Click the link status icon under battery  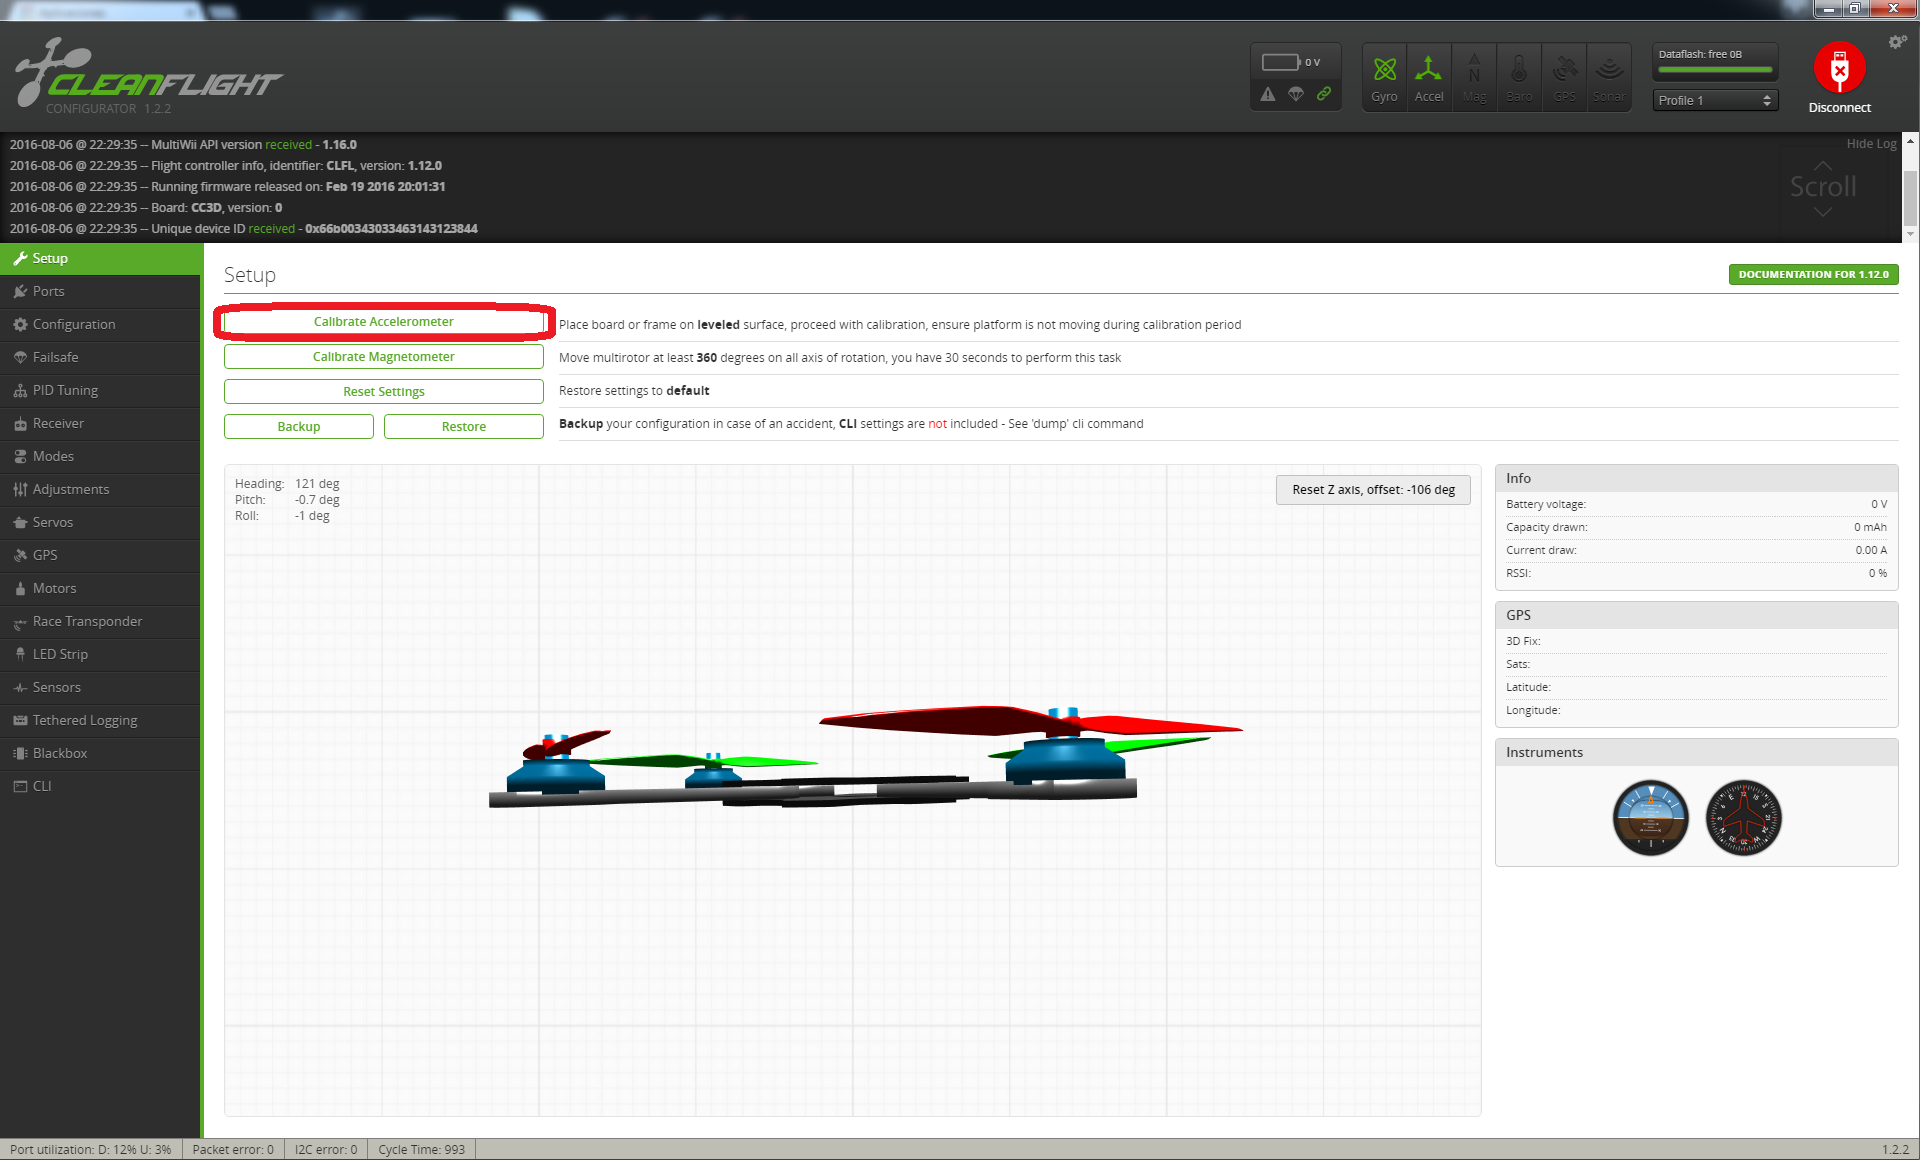point(1324,94)
